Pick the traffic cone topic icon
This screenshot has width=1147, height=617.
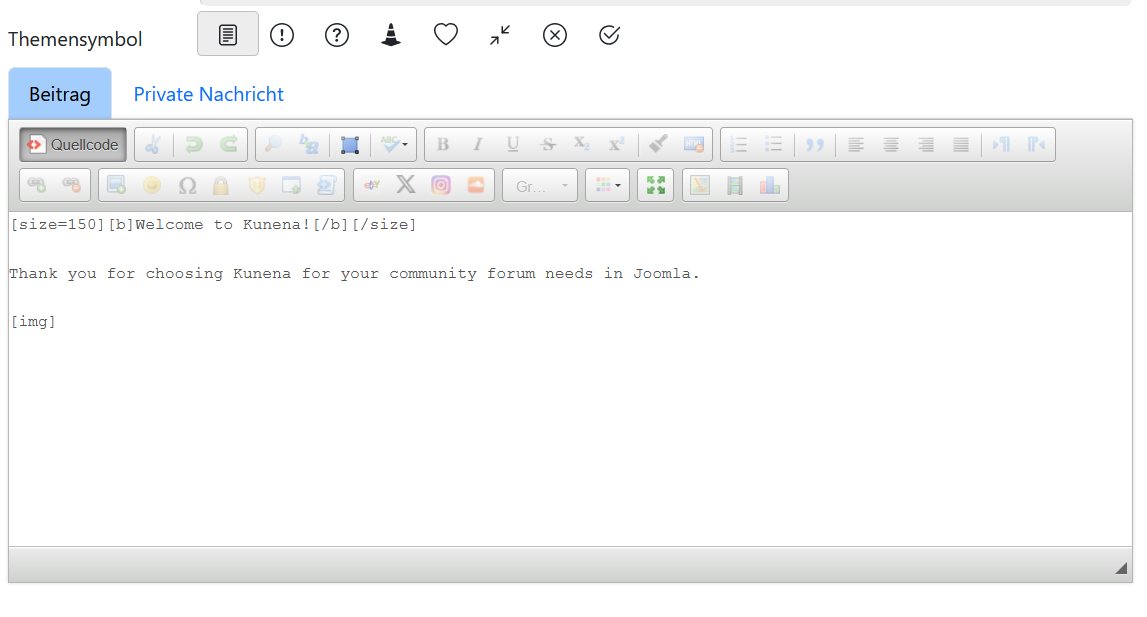click(391, 35)
